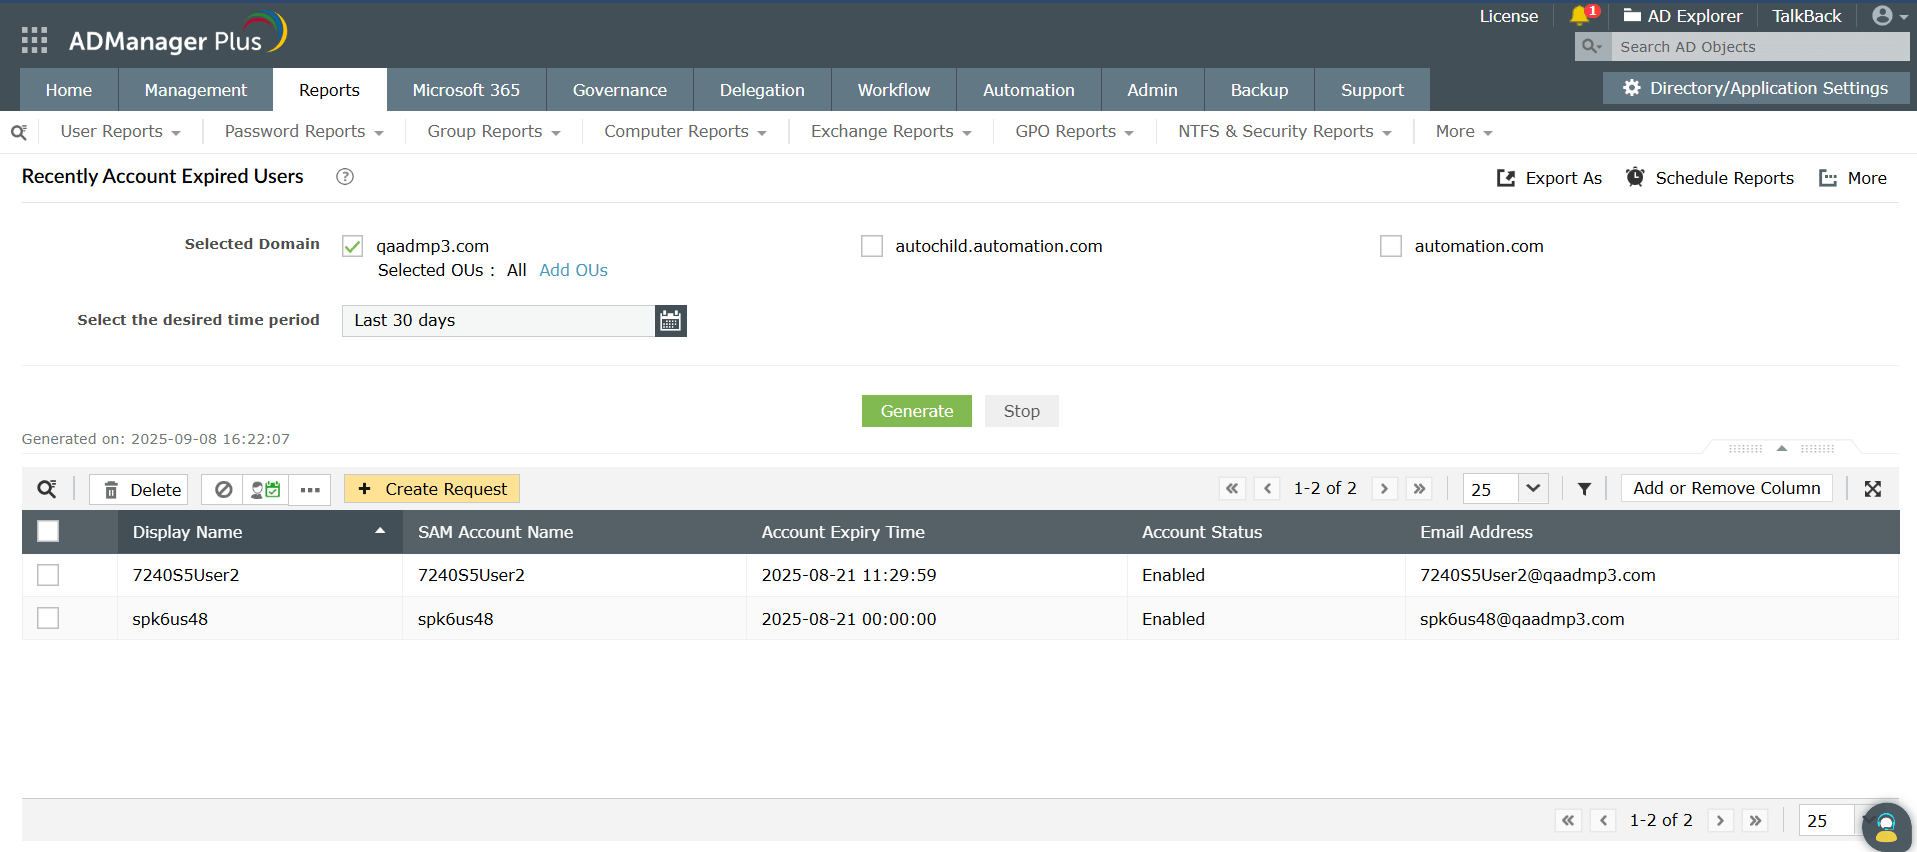Click the Last 30 days time period field
1917x852 pixels.
click(x=498, y=321)
